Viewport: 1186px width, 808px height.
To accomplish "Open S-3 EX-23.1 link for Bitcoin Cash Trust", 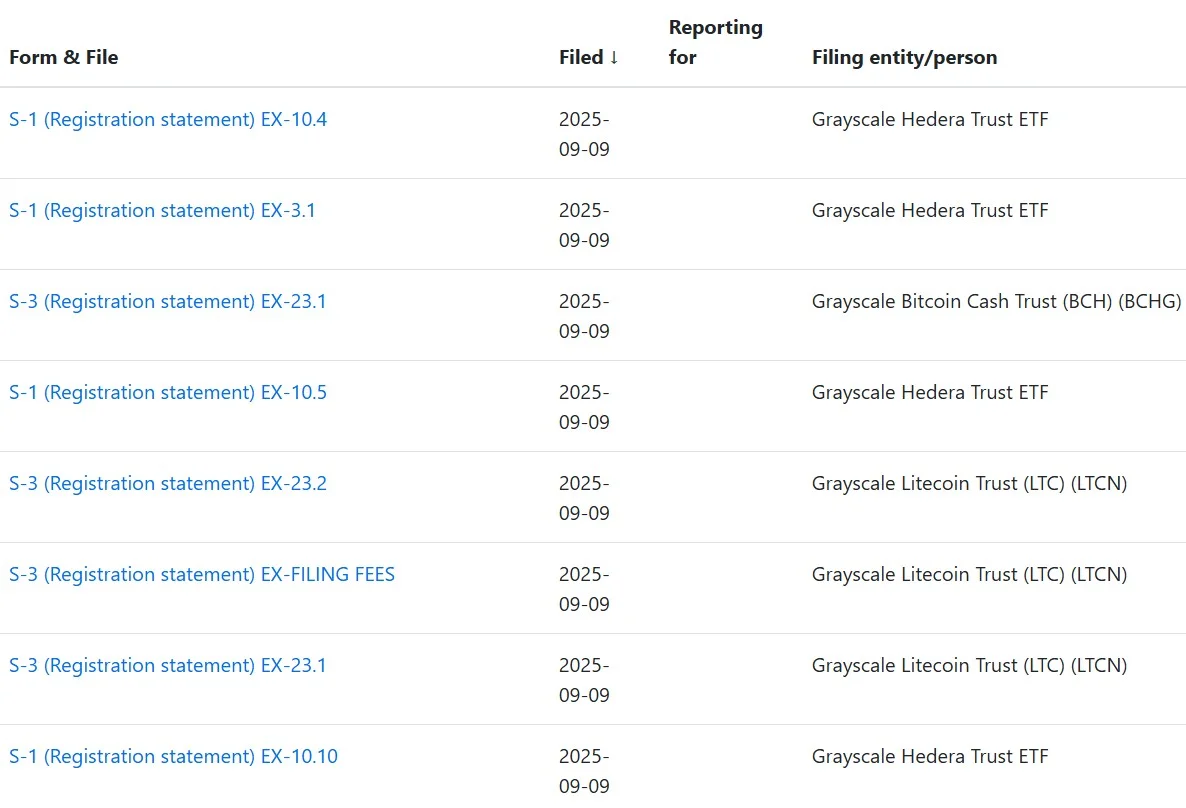I will pos(168,301).
